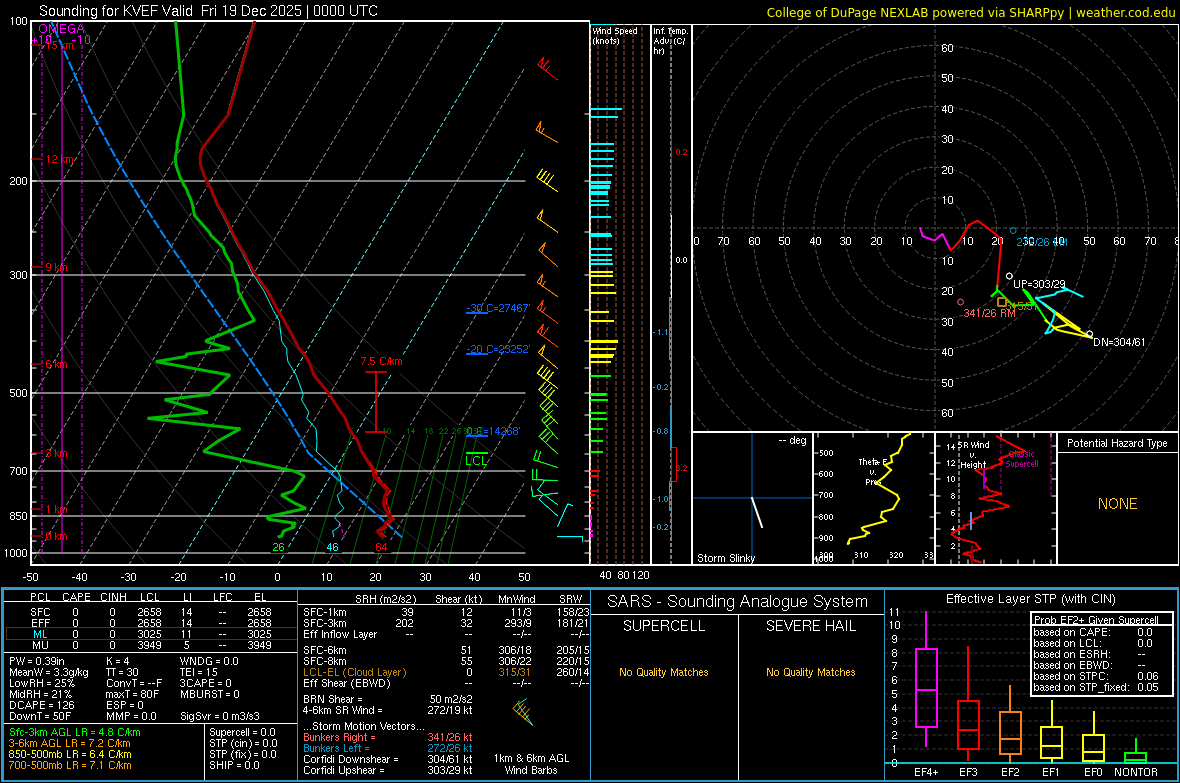Screen dimensions: 1180x783
Task: Click the NONE hazard type value
Action: tap(1117, 504)
